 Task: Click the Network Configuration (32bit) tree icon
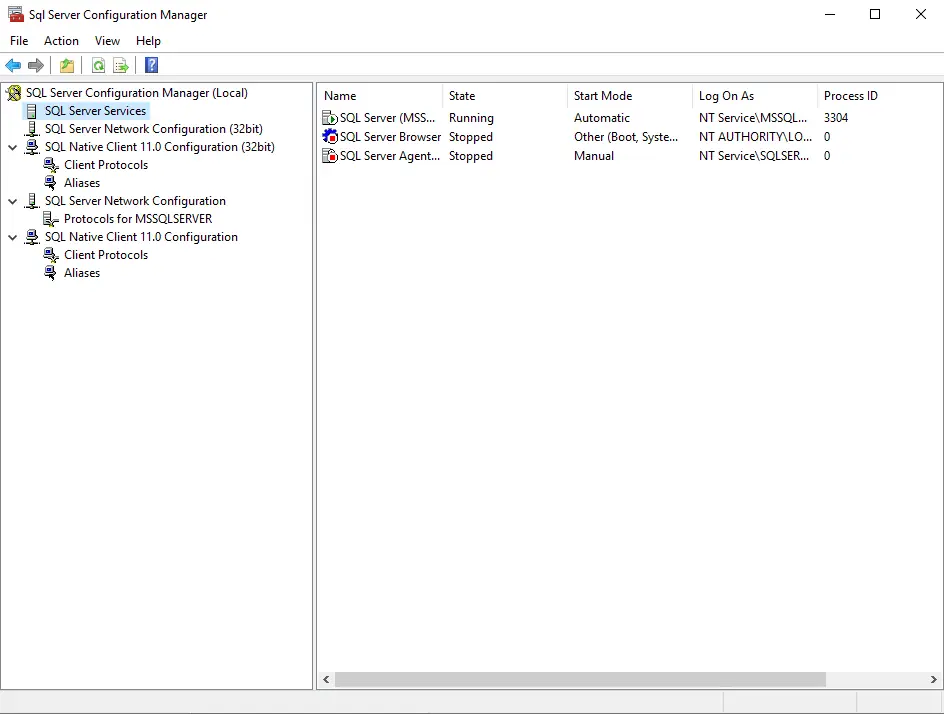click(32, 129)
